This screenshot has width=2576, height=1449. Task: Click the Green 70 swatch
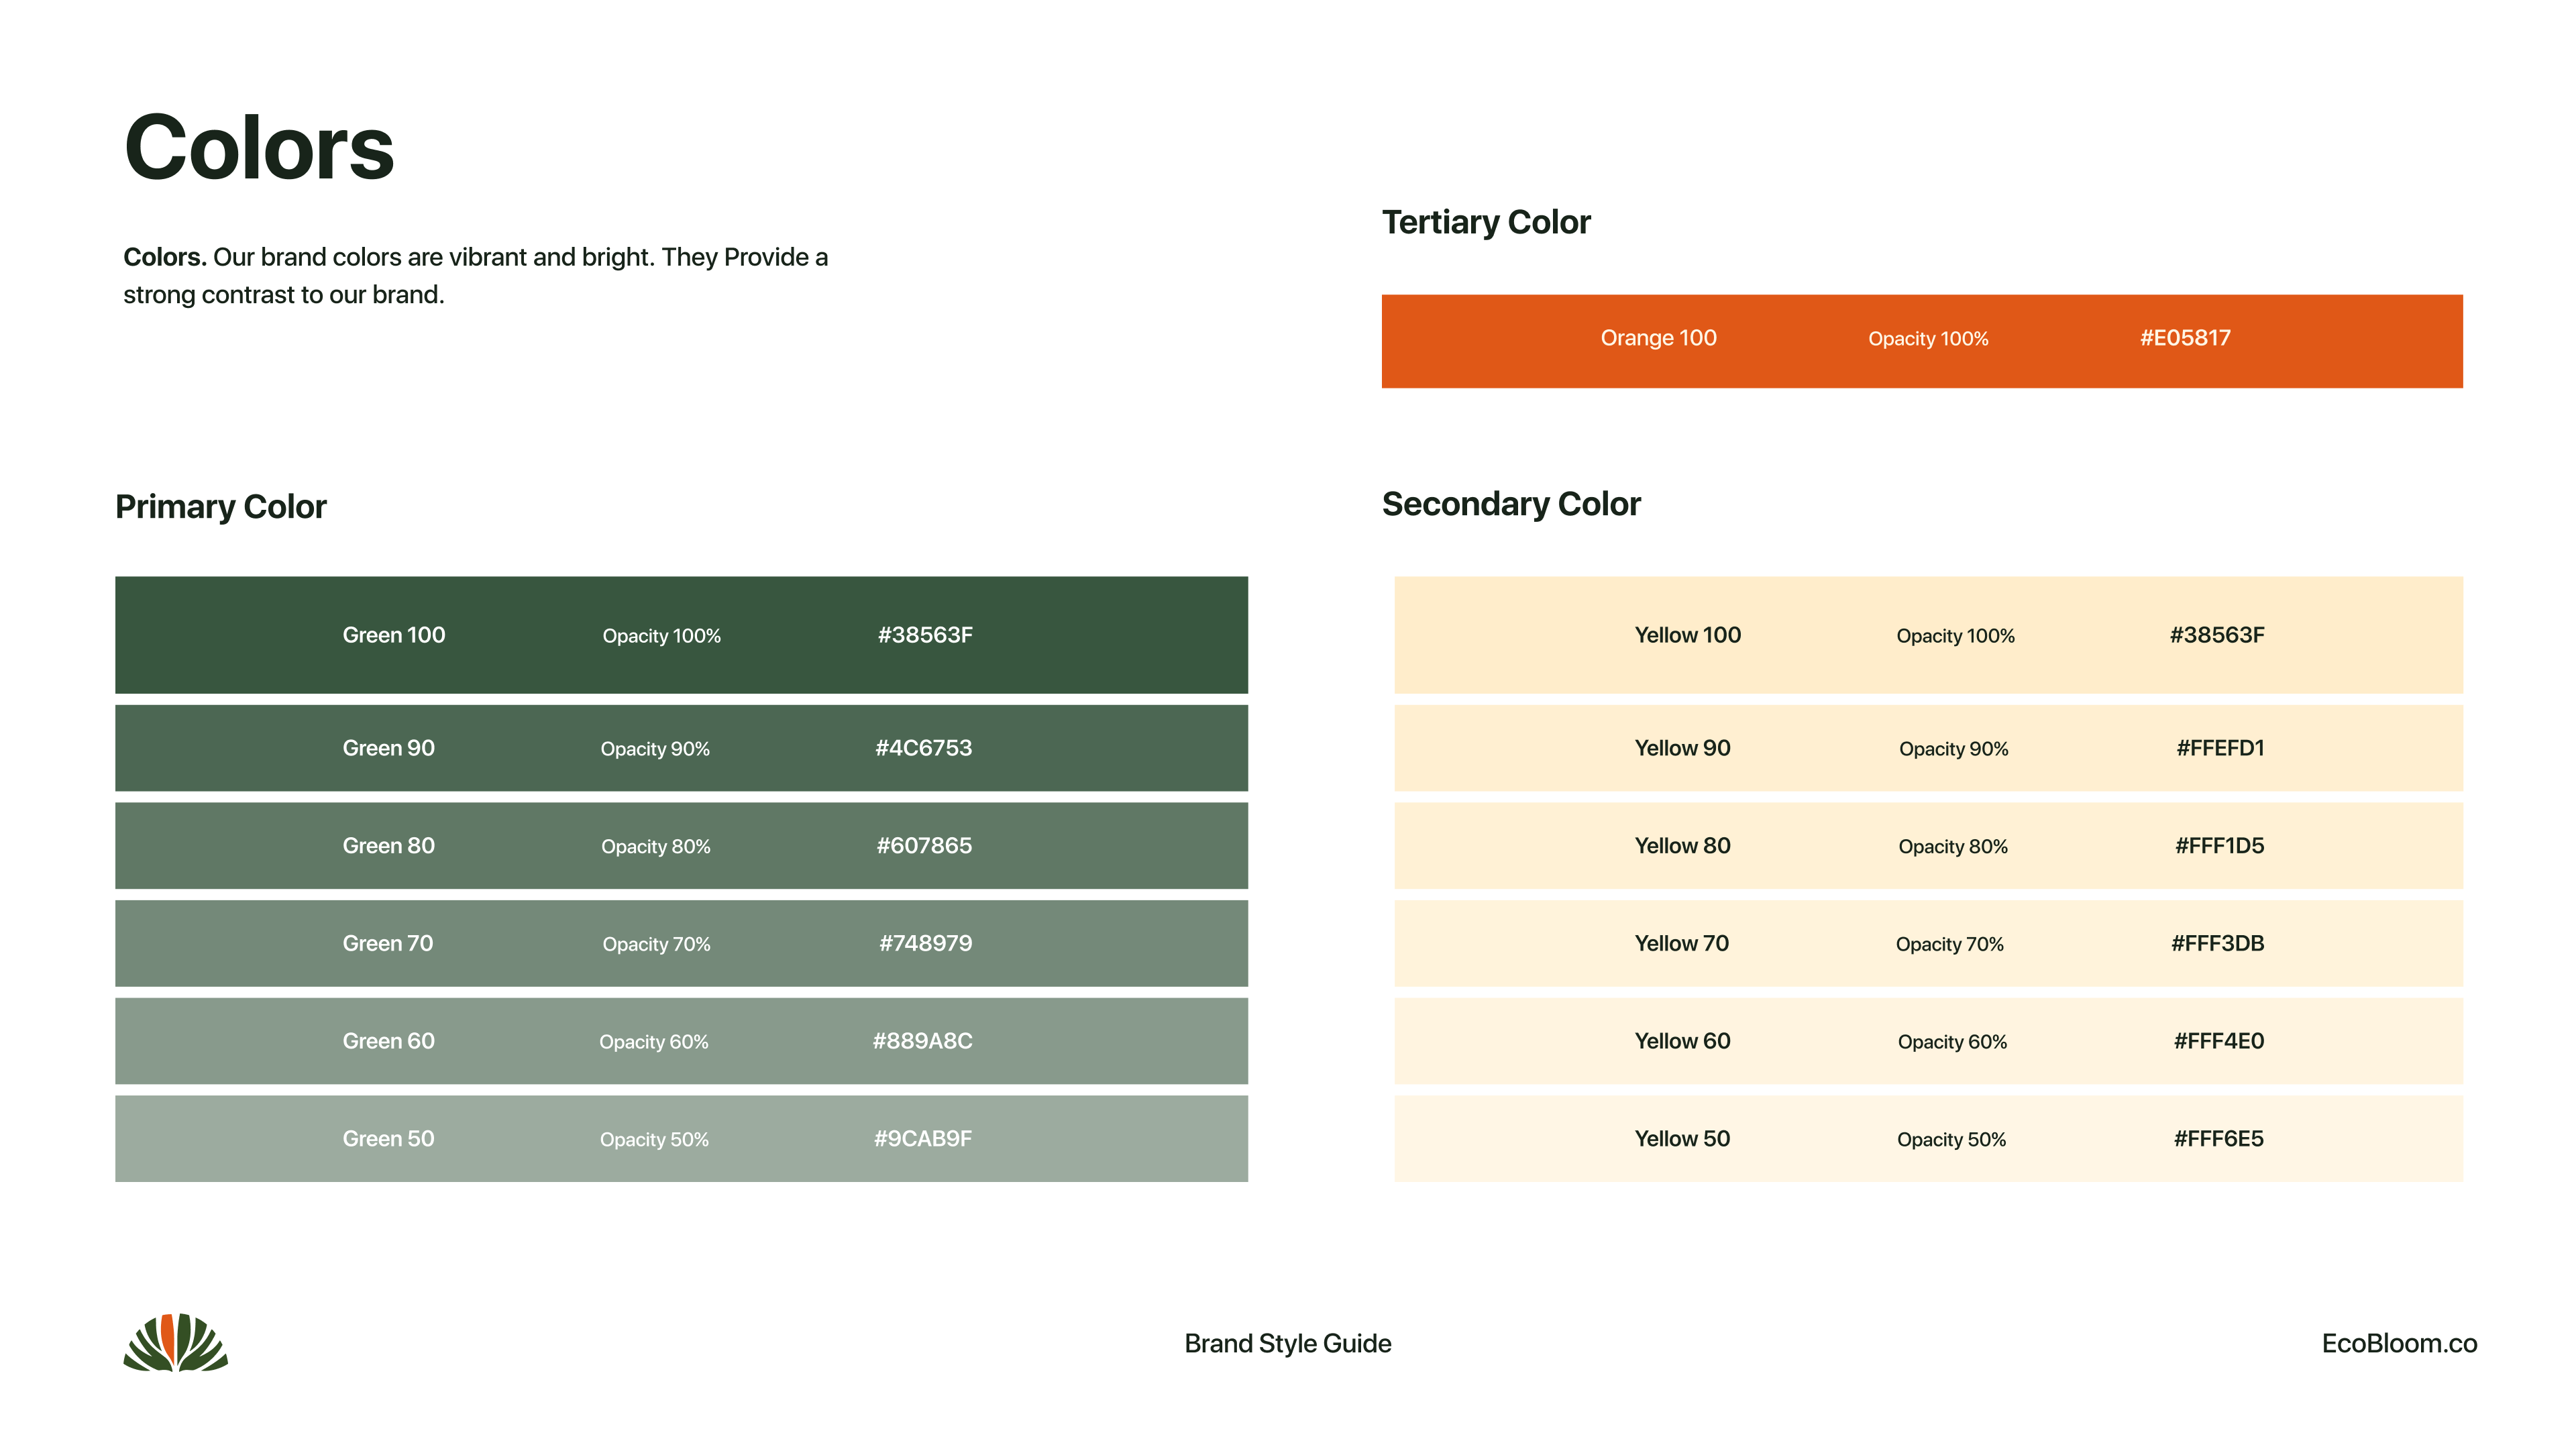point(681,943)
